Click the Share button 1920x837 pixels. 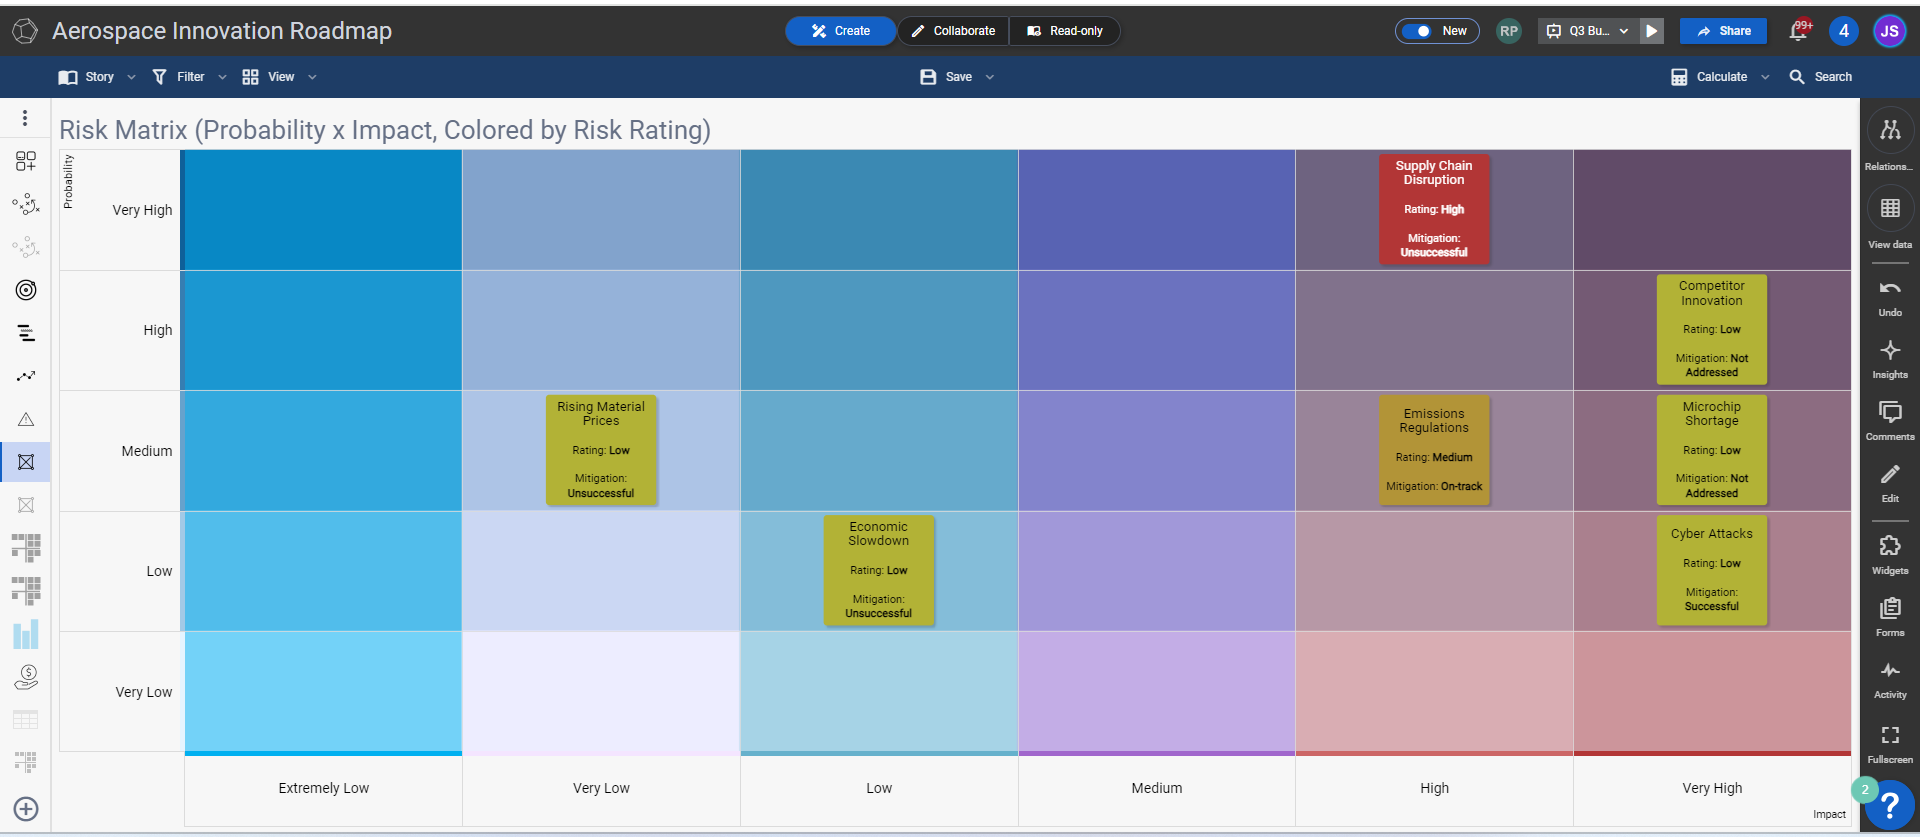(1723, 31)
